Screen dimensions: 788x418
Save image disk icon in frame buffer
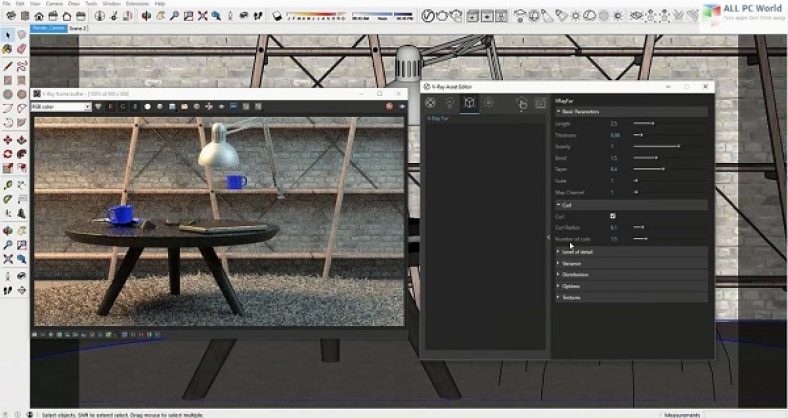(172, 107)
